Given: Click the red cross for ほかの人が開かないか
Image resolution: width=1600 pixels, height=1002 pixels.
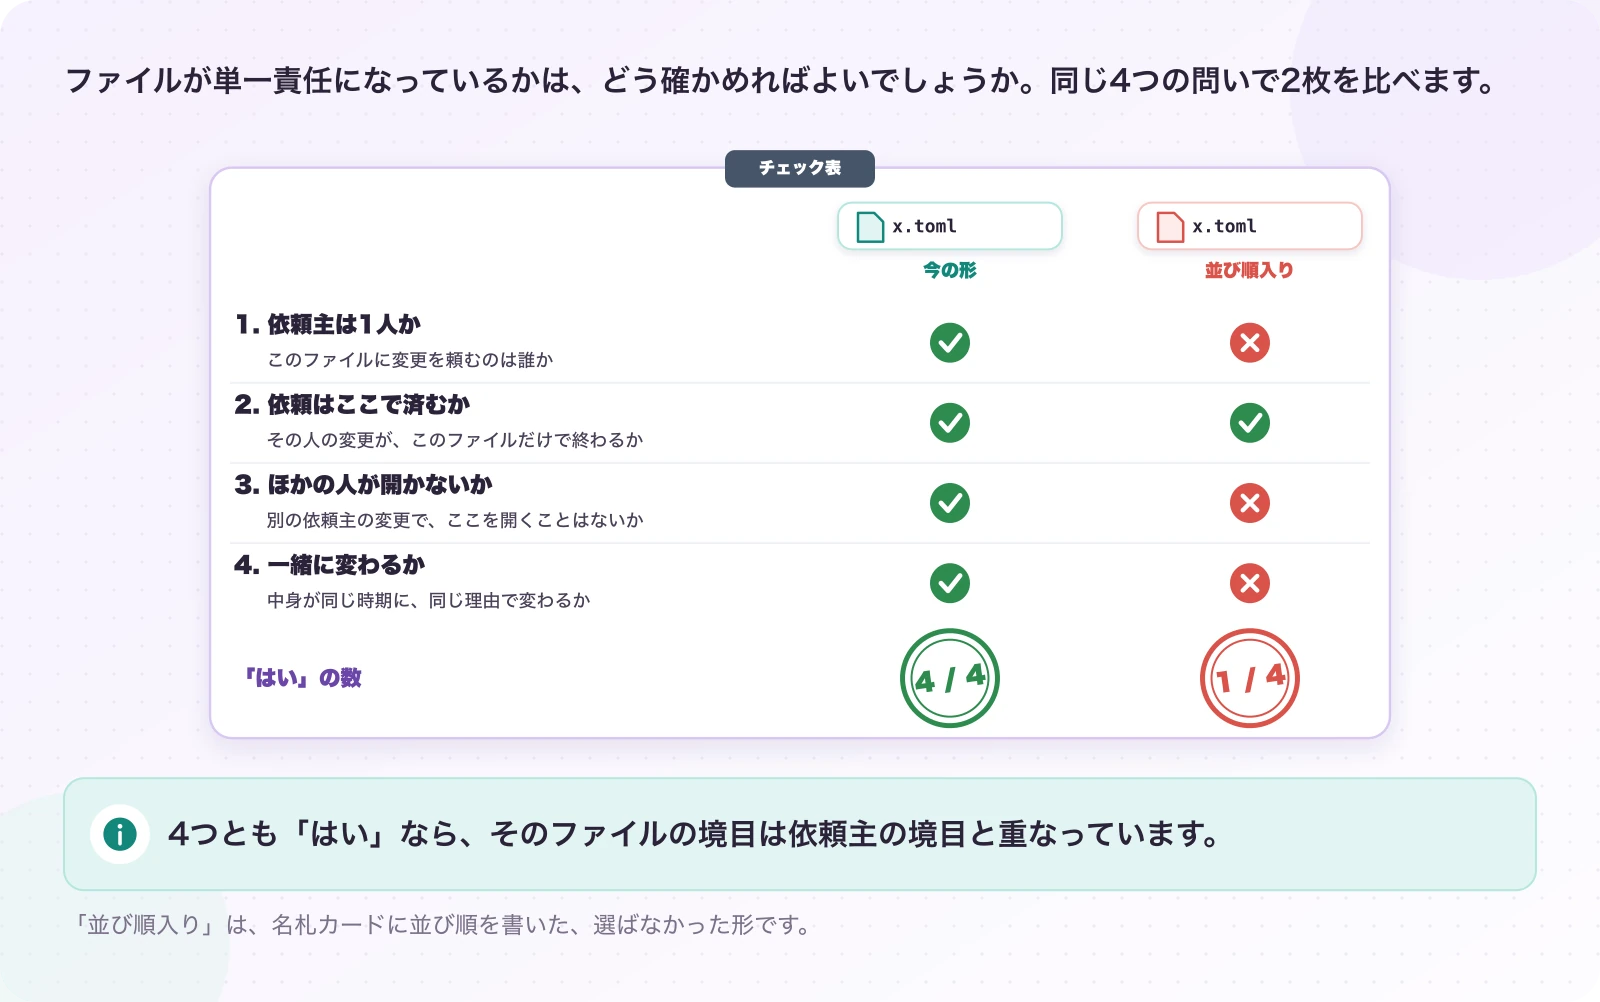Looking at the screenshot, I should point(1250,503).
